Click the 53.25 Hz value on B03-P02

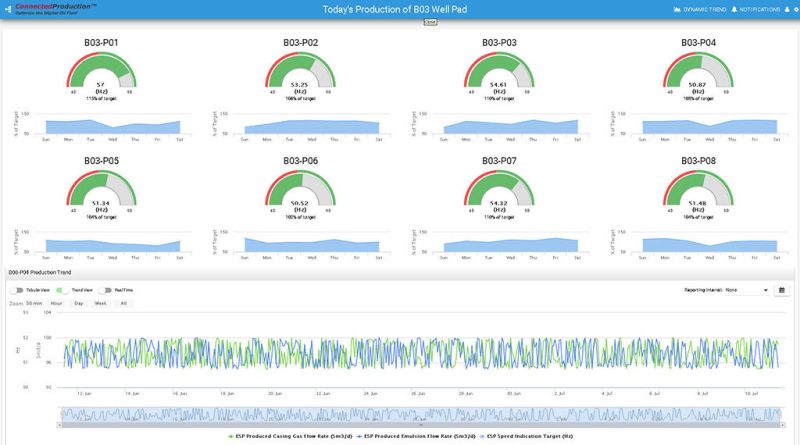tap(299, 85)
